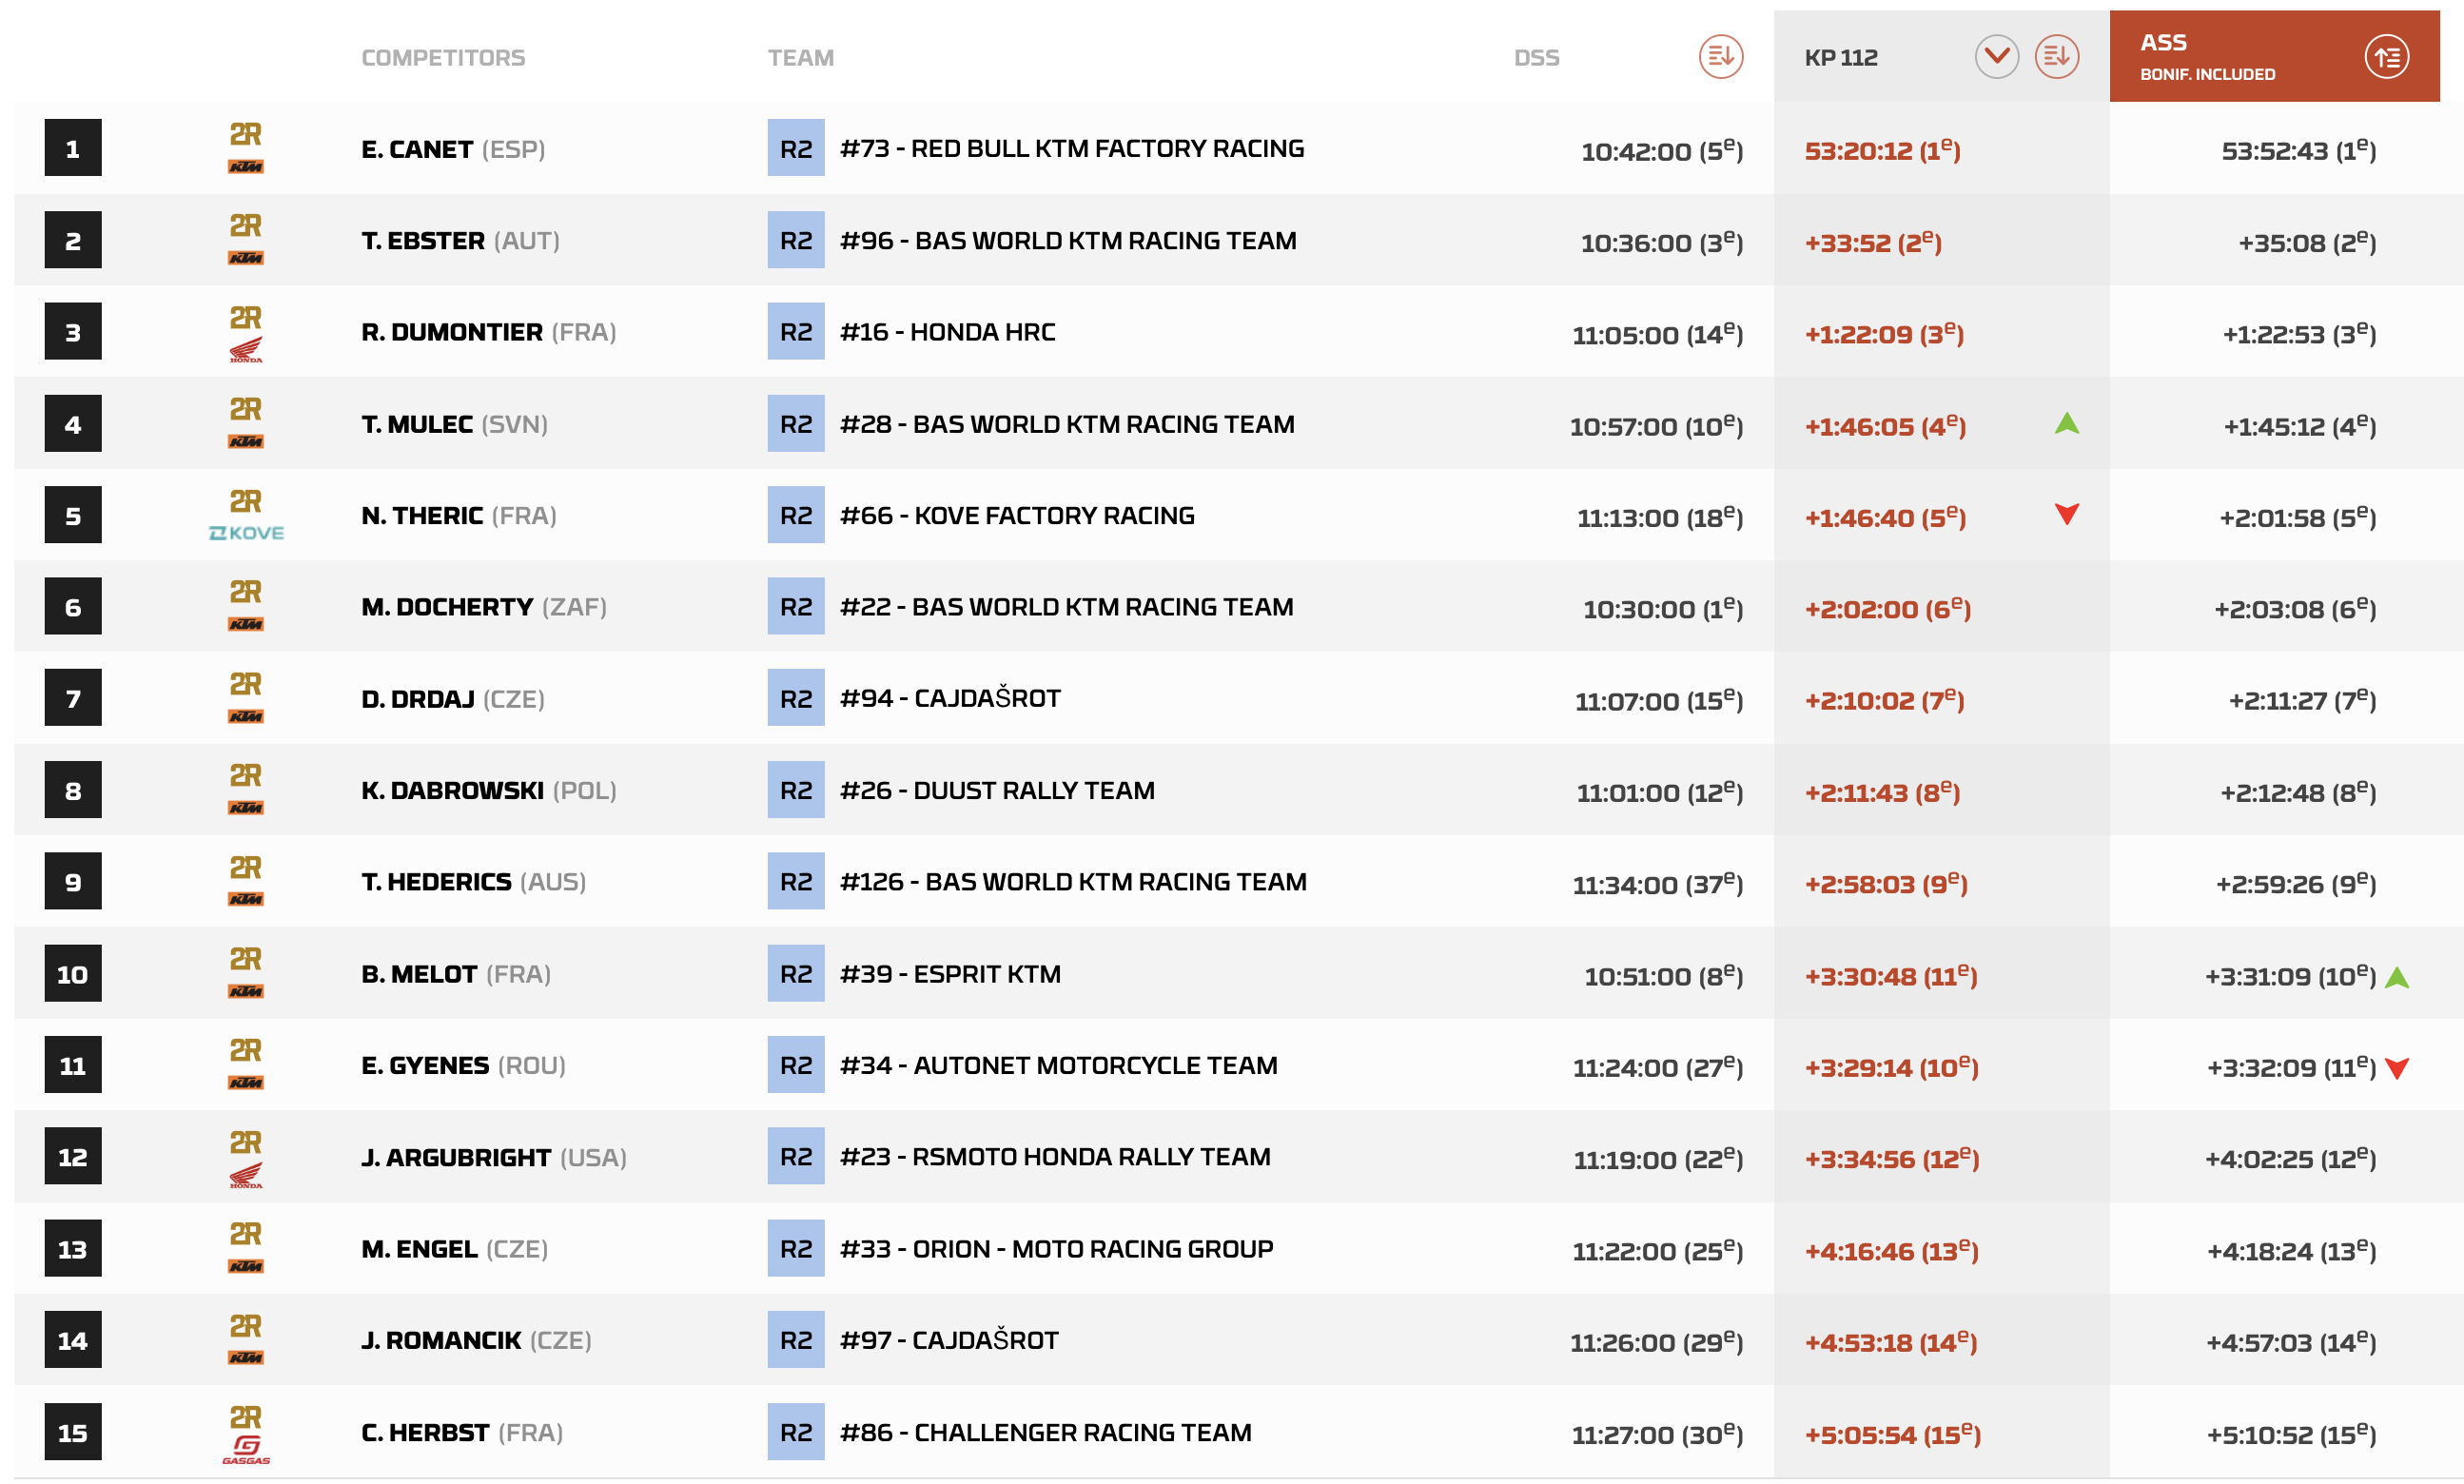The width and height of the screenshot is (2464, 1484).
Task: Click the Honda logo beside R. Dumontier
Action: (x=246, y=350)
